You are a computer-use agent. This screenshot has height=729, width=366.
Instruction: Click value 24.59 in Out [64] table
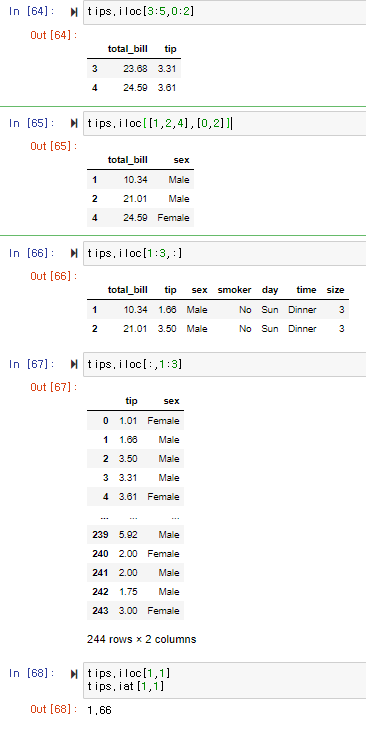click(x=135, y=87)
